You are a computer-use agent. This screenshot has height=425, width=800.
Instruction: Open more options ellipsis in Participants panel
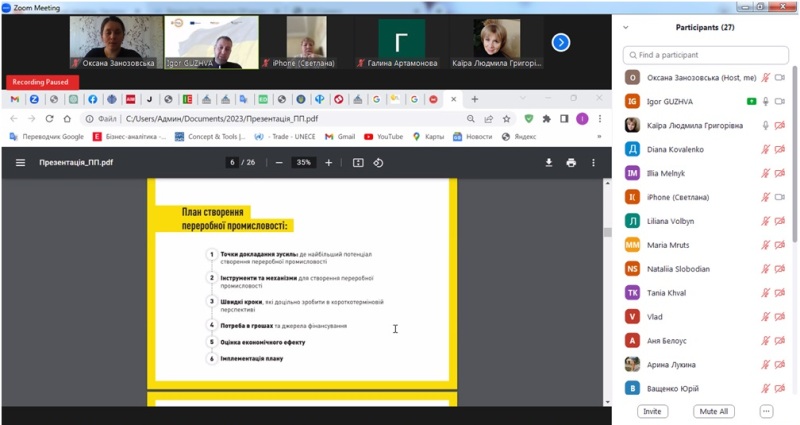[x=766, y=411]
